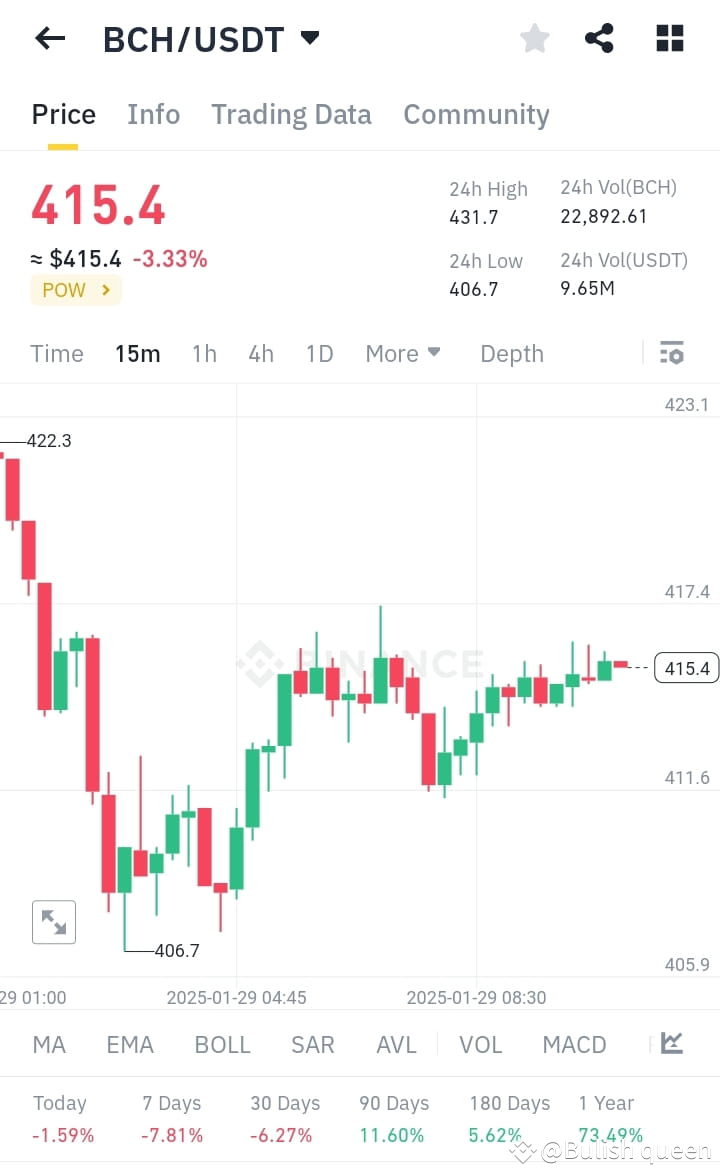The height and width of the screenshot is (1173, 720).
Task: Open the candlestick chart style icon
Action: pos(671,1043)
